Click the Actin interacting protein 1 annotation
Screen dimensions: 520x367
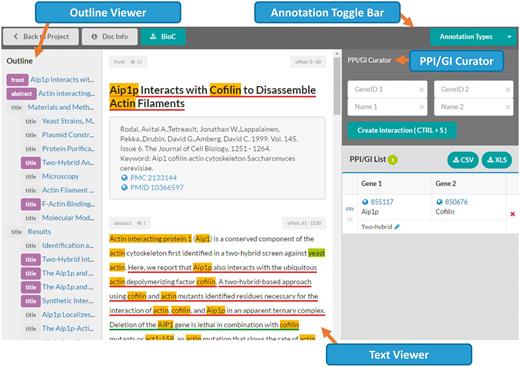pos(151,239)
